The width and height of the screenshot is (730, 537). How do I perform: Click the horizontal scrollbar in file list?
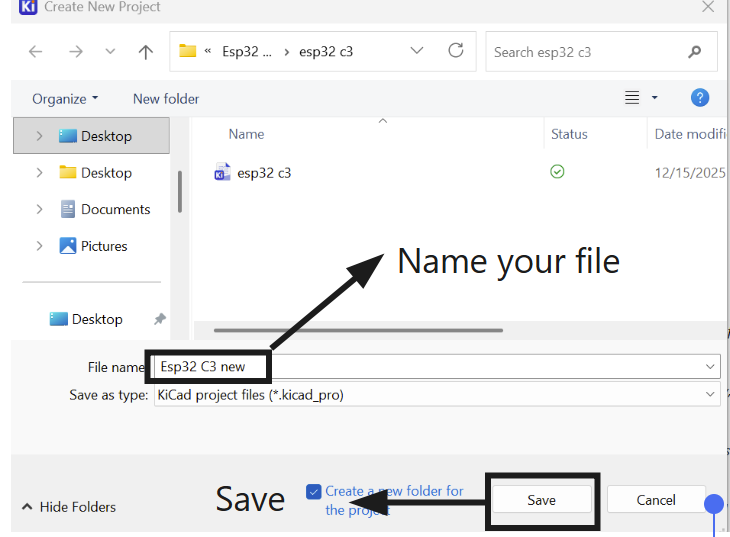point(358,330)
